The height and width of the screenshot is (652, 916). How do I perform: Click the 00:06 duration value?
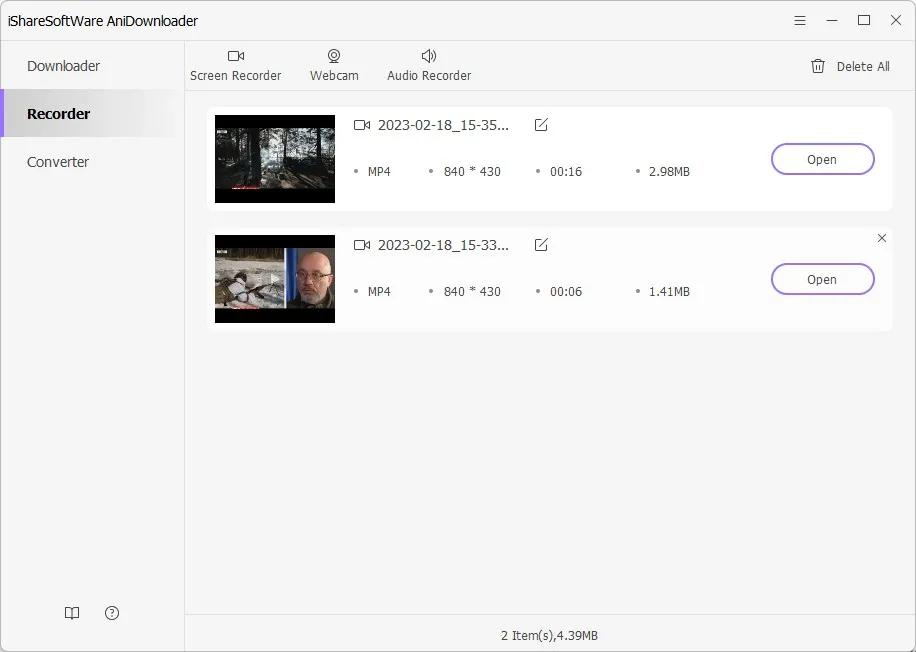pyautogui.click(x=566, y=292)
